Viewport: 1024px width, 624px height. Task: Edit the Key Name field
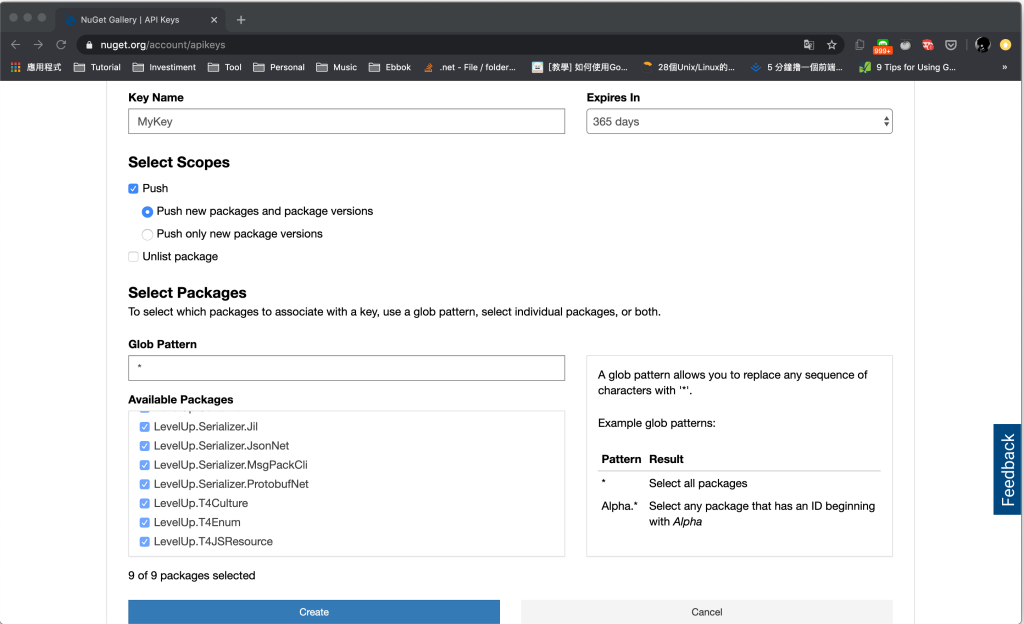[x=346, y=121]
